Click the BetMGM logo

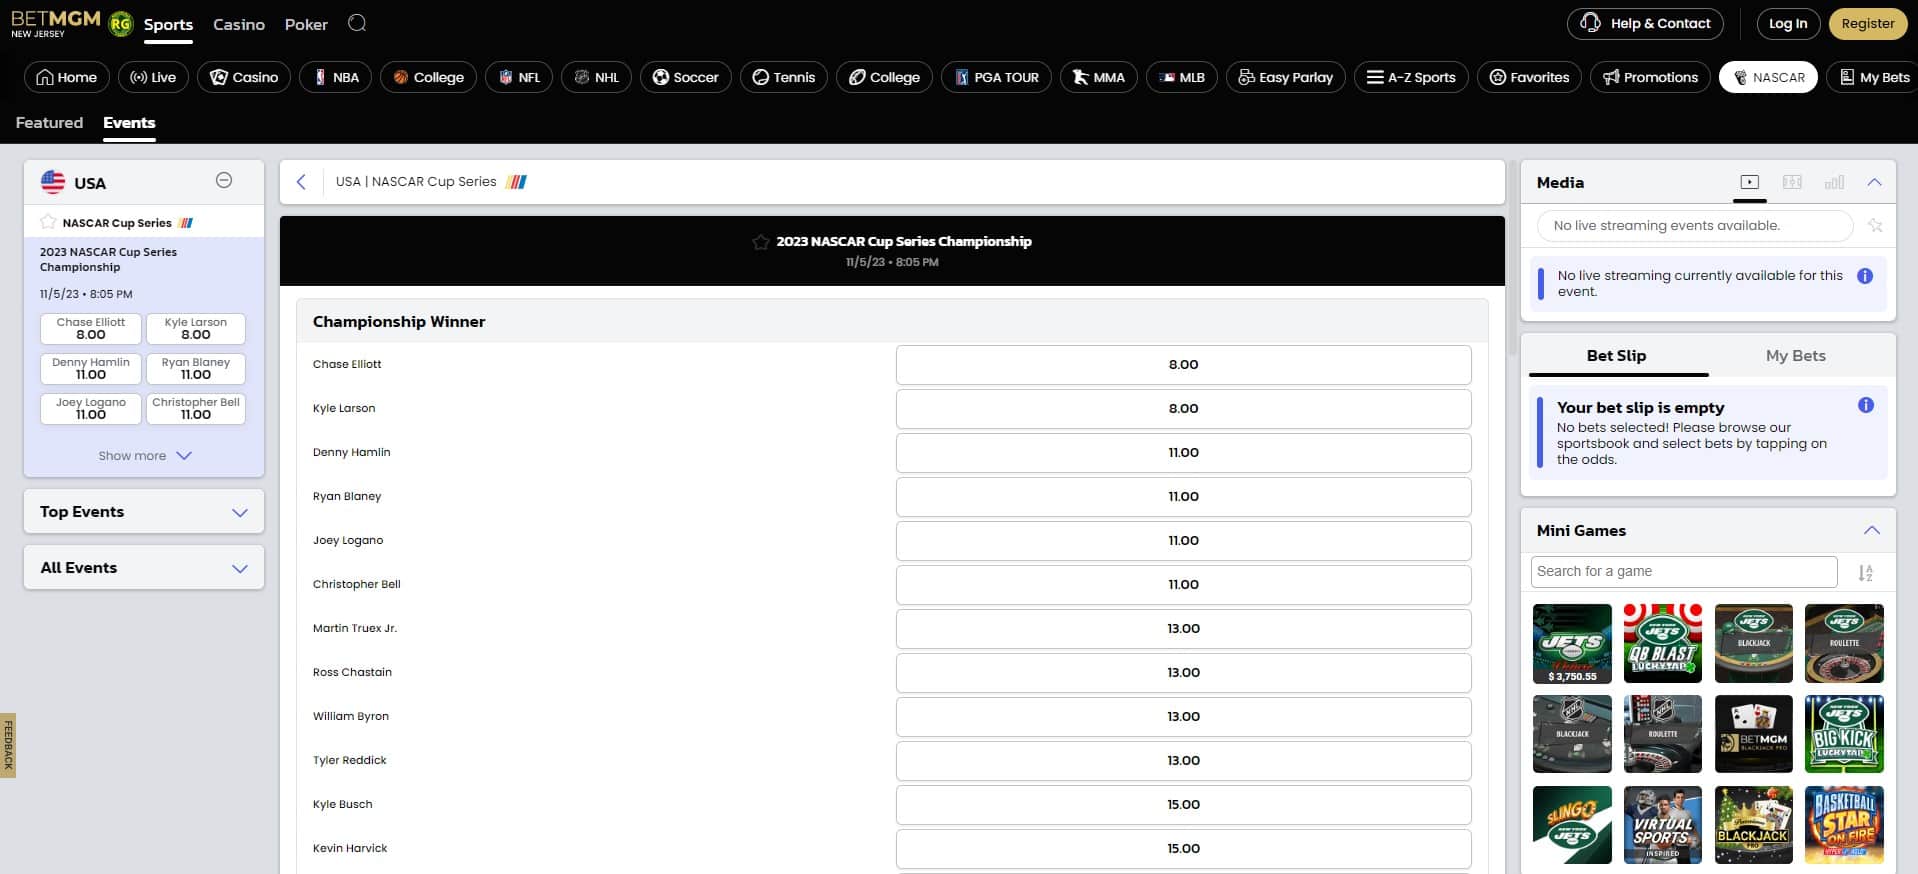(56, 23)
